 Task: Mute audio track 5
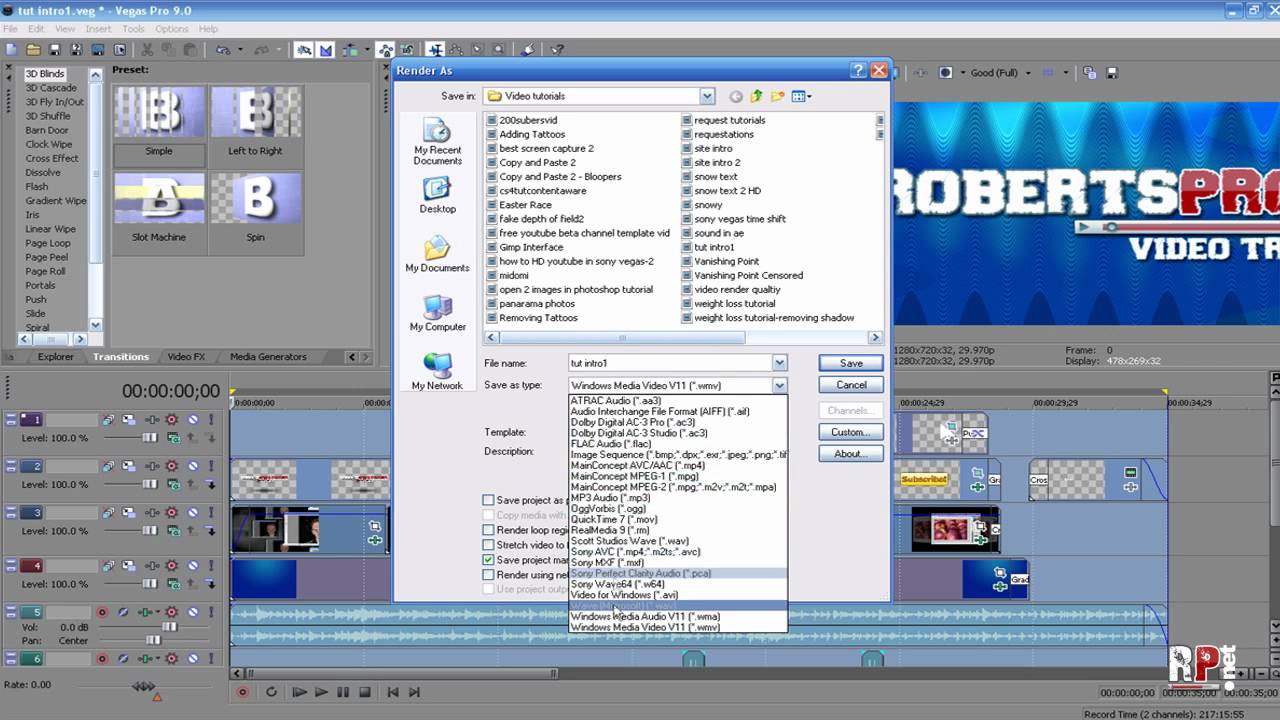coord(193,612)
